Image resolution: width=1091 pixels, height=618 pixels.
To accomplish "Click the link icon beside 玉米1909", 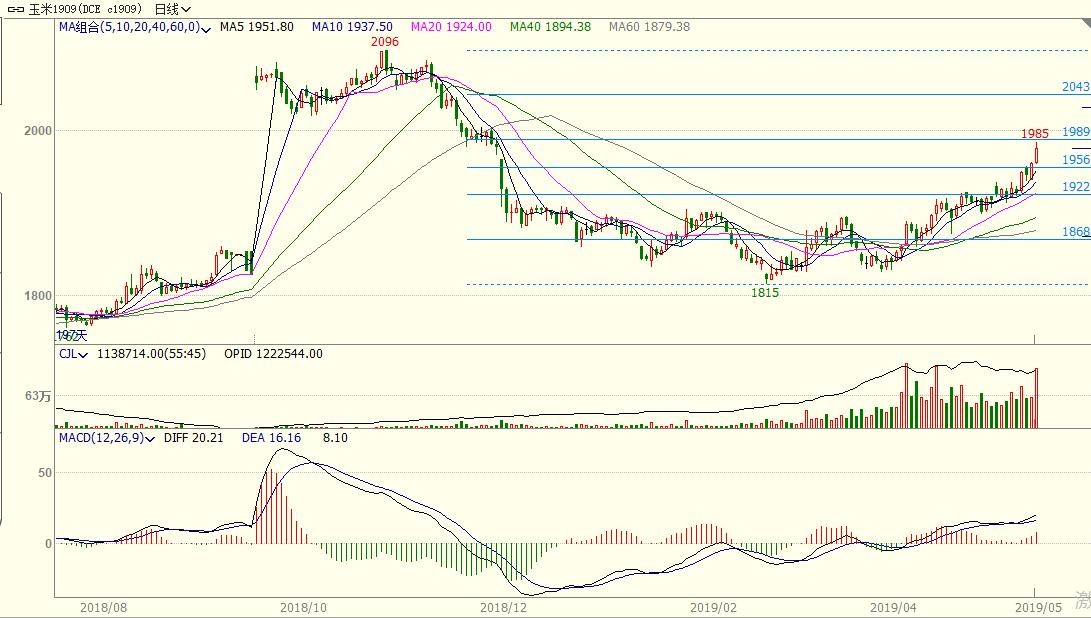I will [15, 9].
